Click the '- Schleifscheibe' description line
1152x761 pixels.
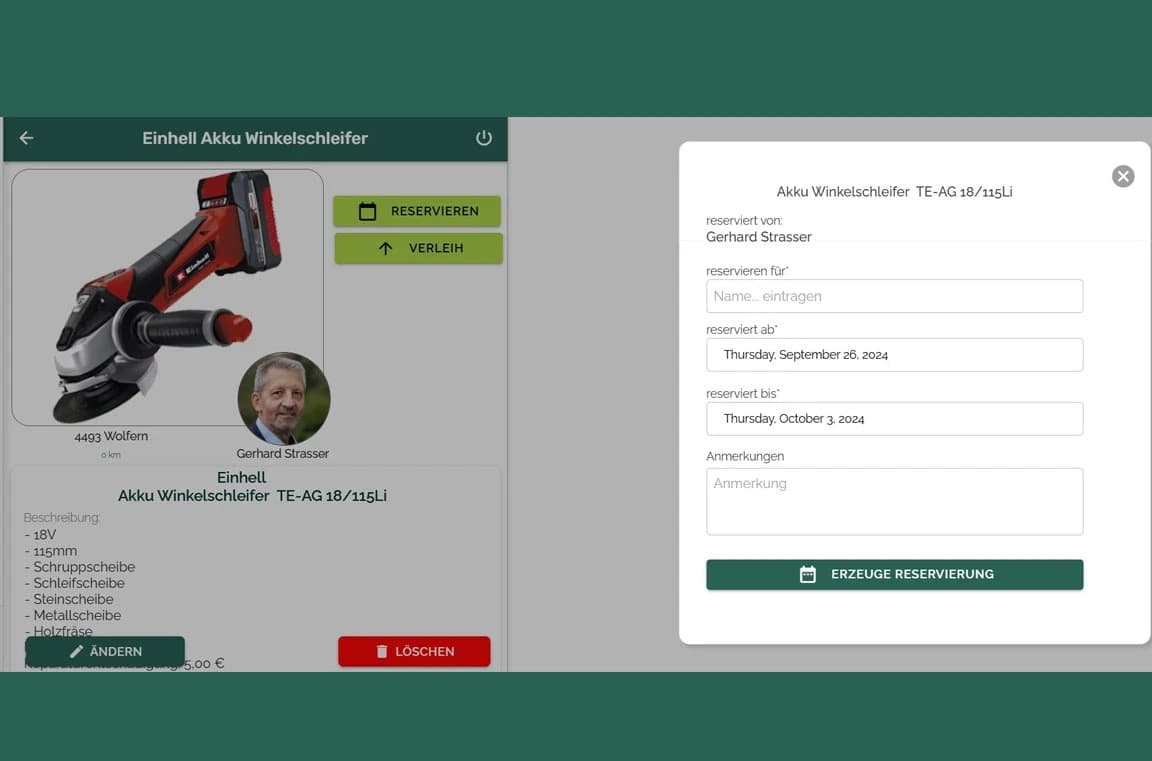pos(75,583)
